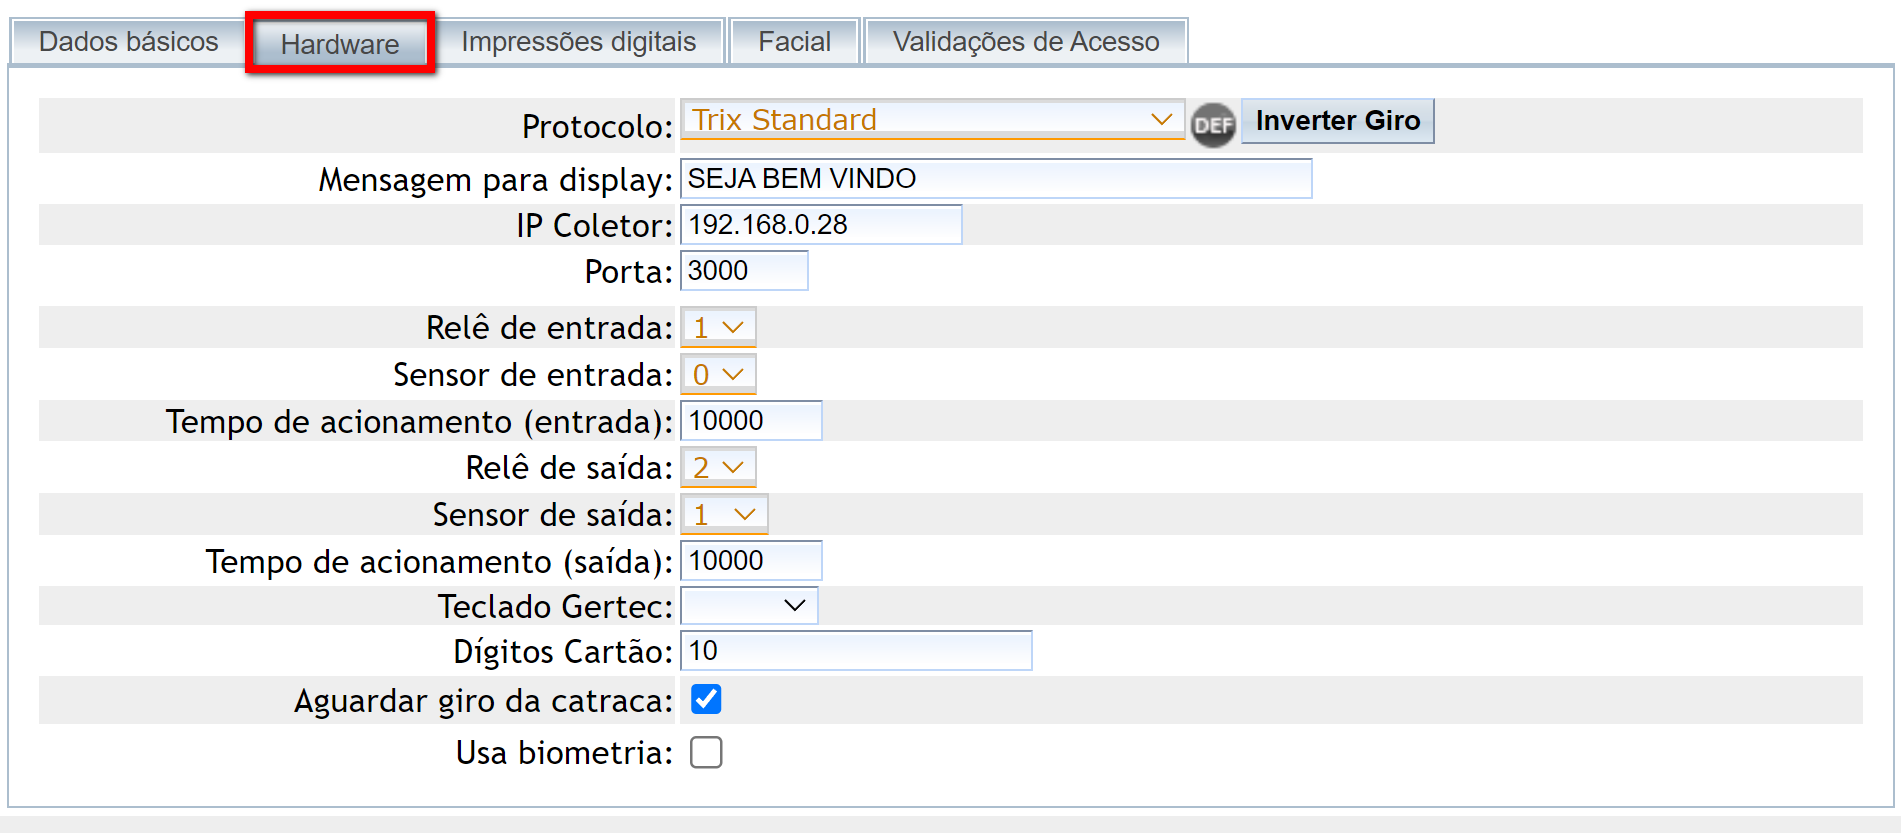Go to the Facial tab
This screenshot has height=833, width=1901.
tap(794, 42)
